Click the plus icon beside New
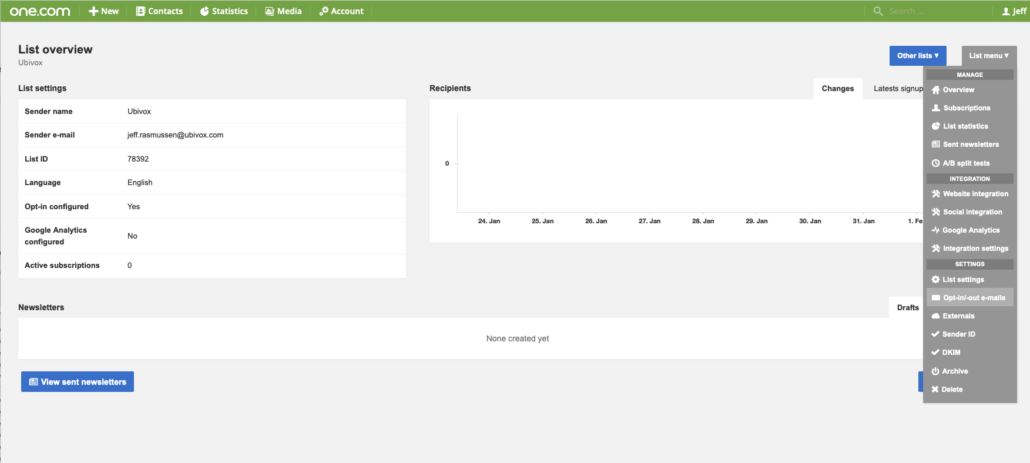The width and height of the screenshot is (1030, 463). point(93,11)
